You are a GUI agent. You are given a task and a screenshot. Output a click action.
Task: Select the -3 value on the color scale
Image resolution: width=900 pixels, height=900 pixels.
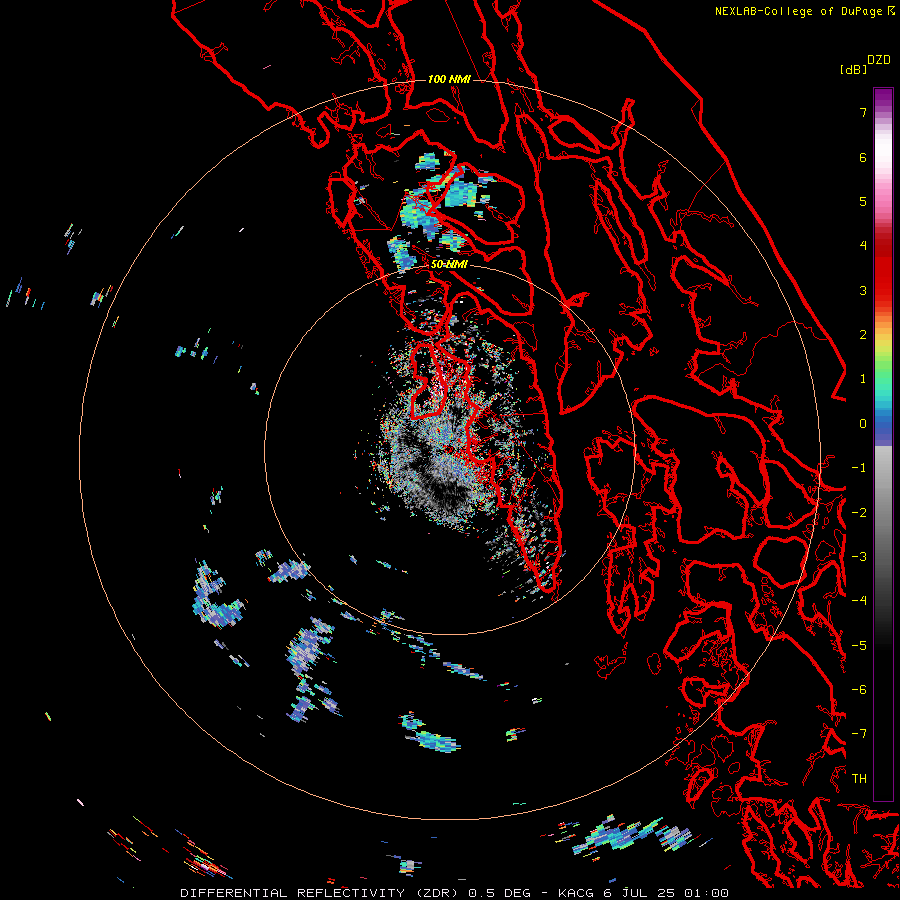[859, 557]
